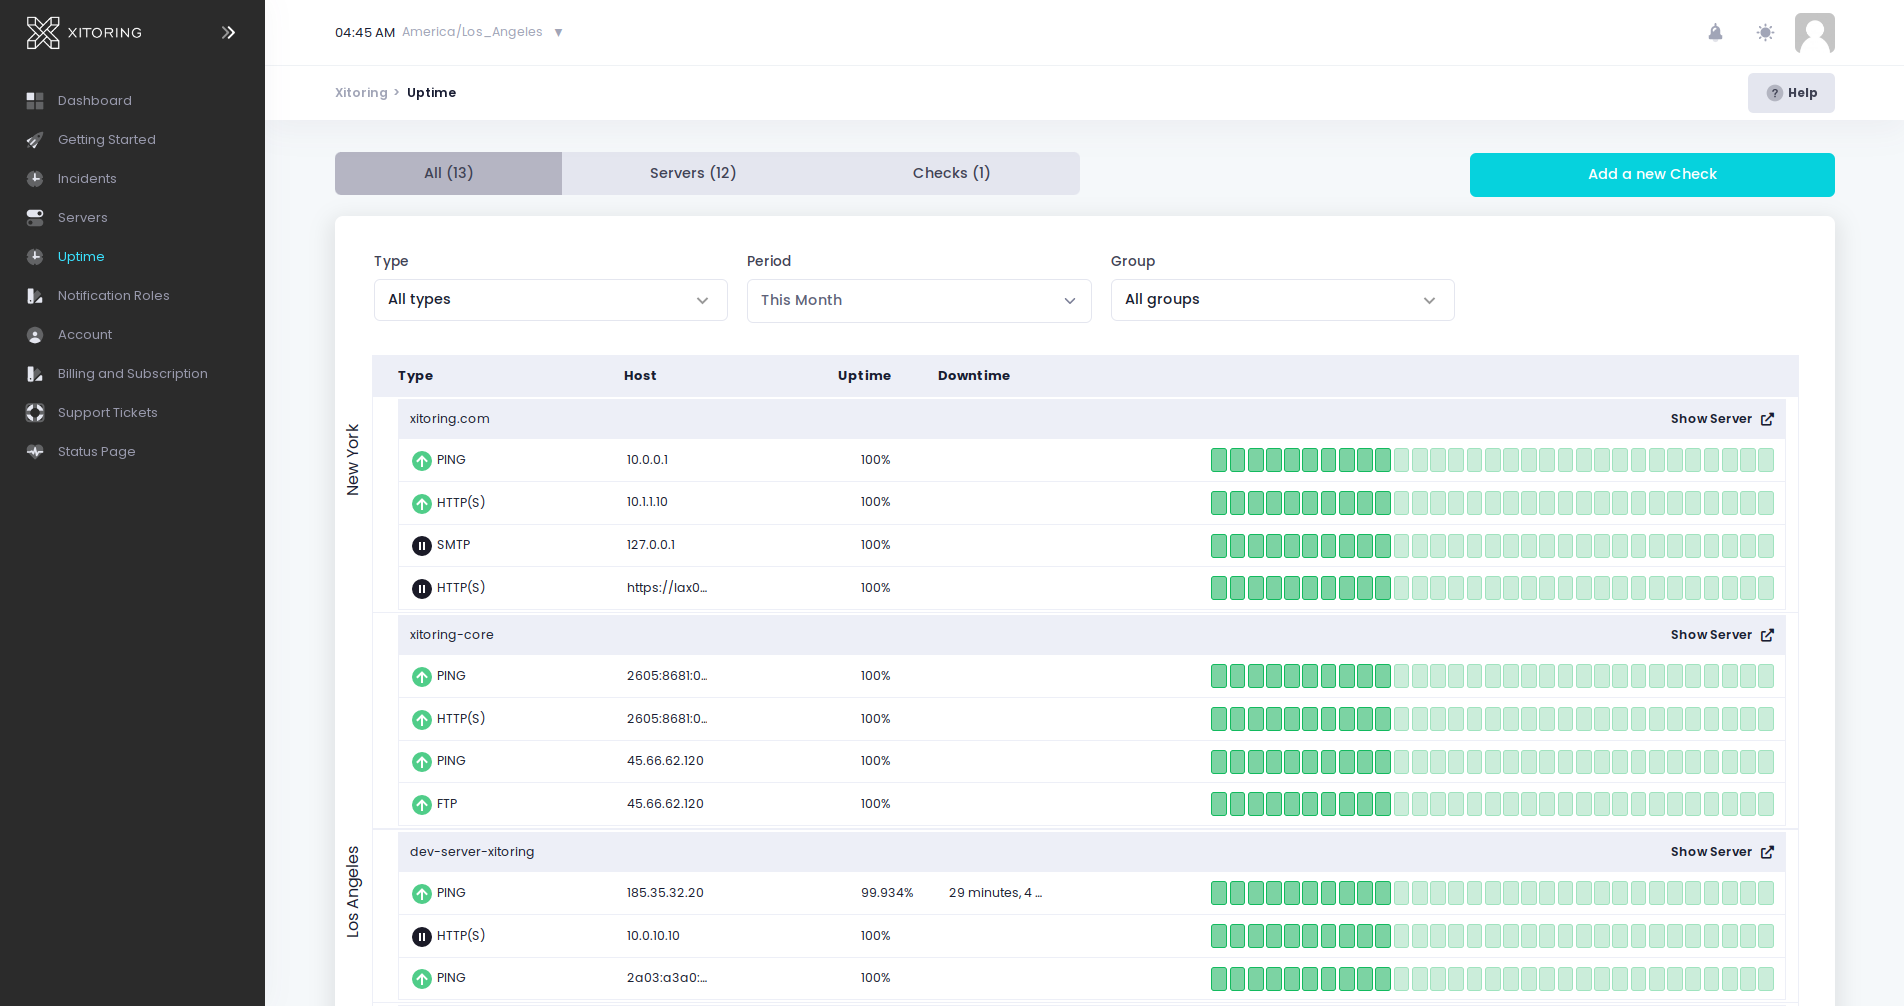Click Xitoring breadcrumb link

361,93
